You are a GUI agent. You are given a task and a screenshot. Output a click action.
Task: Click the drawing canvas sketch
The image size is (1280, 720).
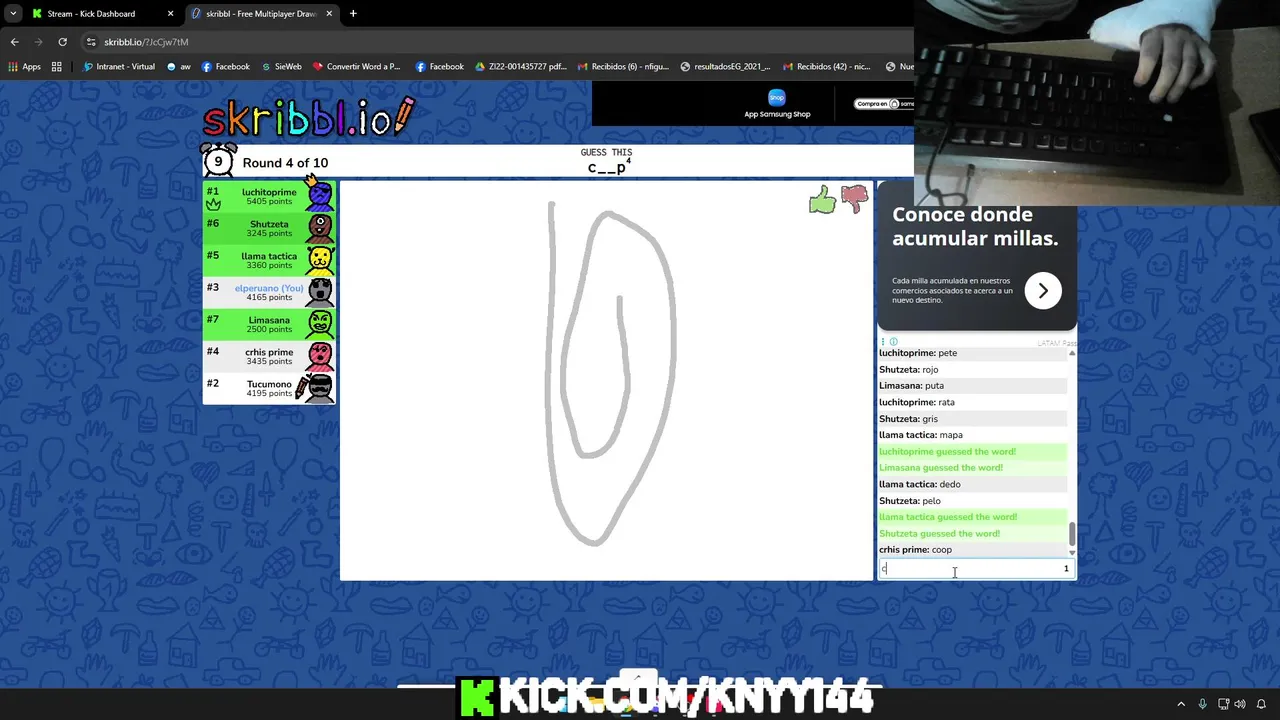coord(610,375)
